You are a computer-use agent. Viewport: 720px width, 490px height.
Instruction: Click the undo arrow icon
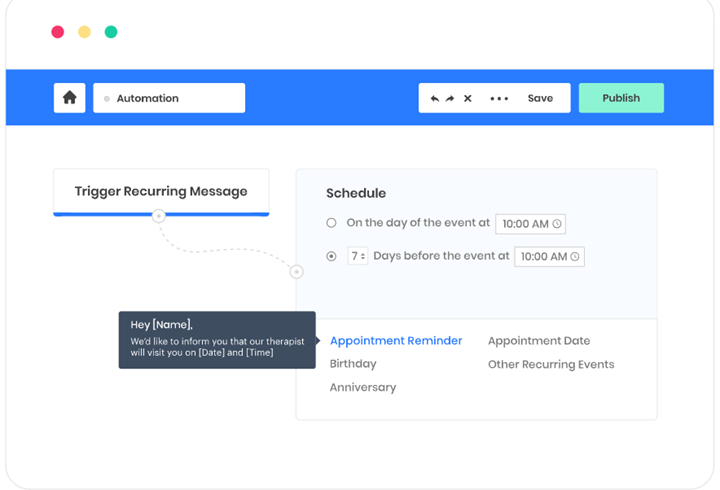[434, 99]
